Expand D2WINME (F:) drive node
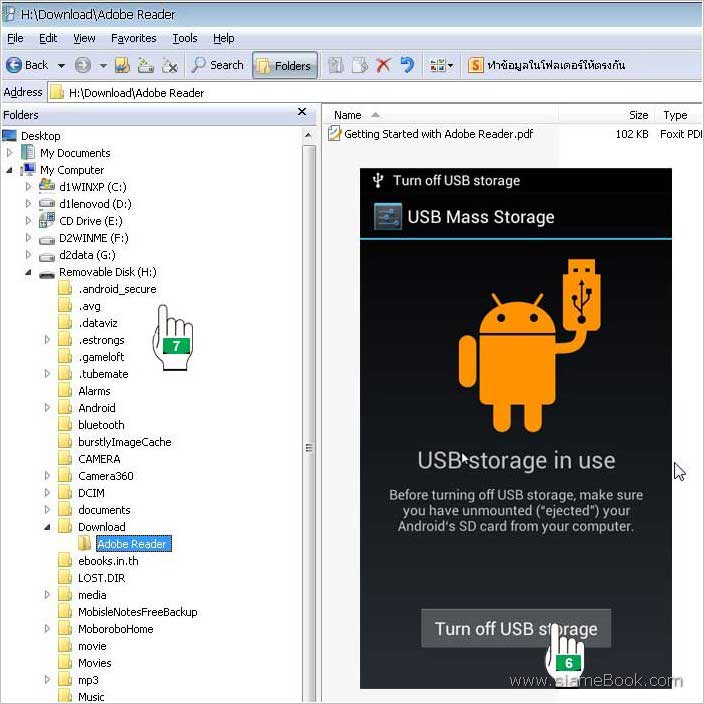This screenshot has width=704, height=704. point(28,238)
